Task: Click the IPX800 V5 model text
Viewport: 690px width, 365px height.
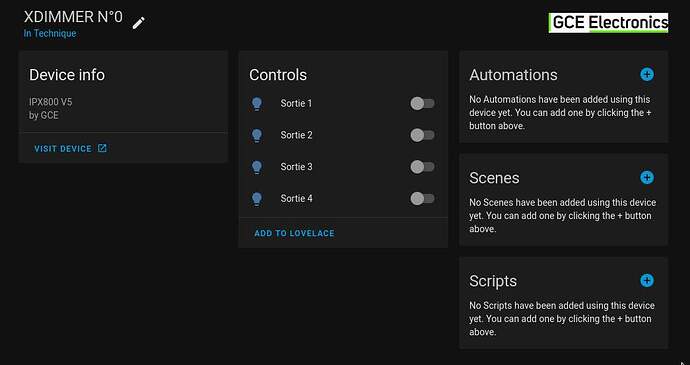Action: tap(51, 102)
